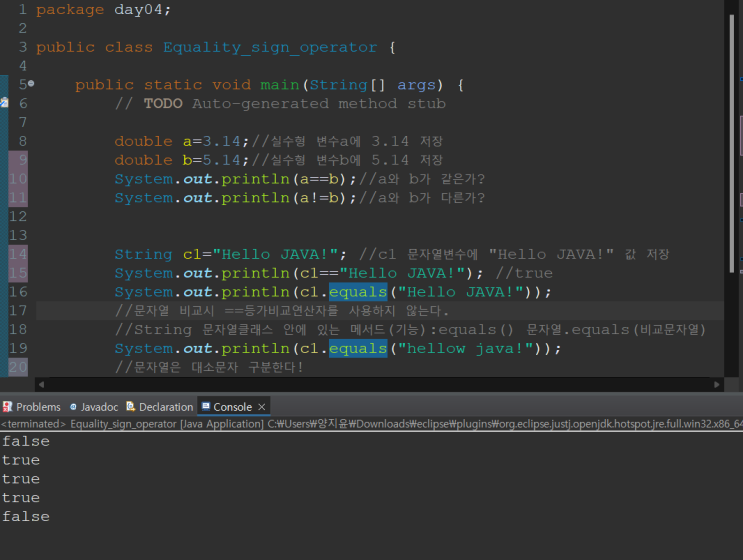Click the highlighted equals on line 16
Viewport: 743px width, 560px height.
click(x=357, y=292)
